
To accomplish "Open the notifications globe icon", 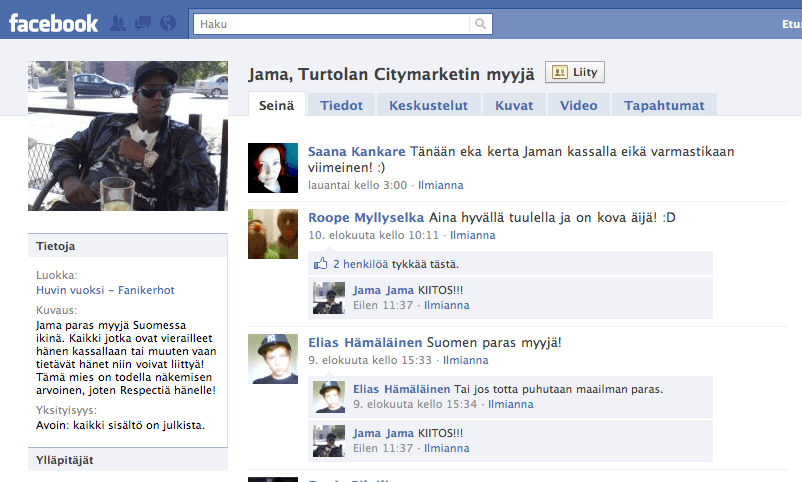I will point(167,23).
